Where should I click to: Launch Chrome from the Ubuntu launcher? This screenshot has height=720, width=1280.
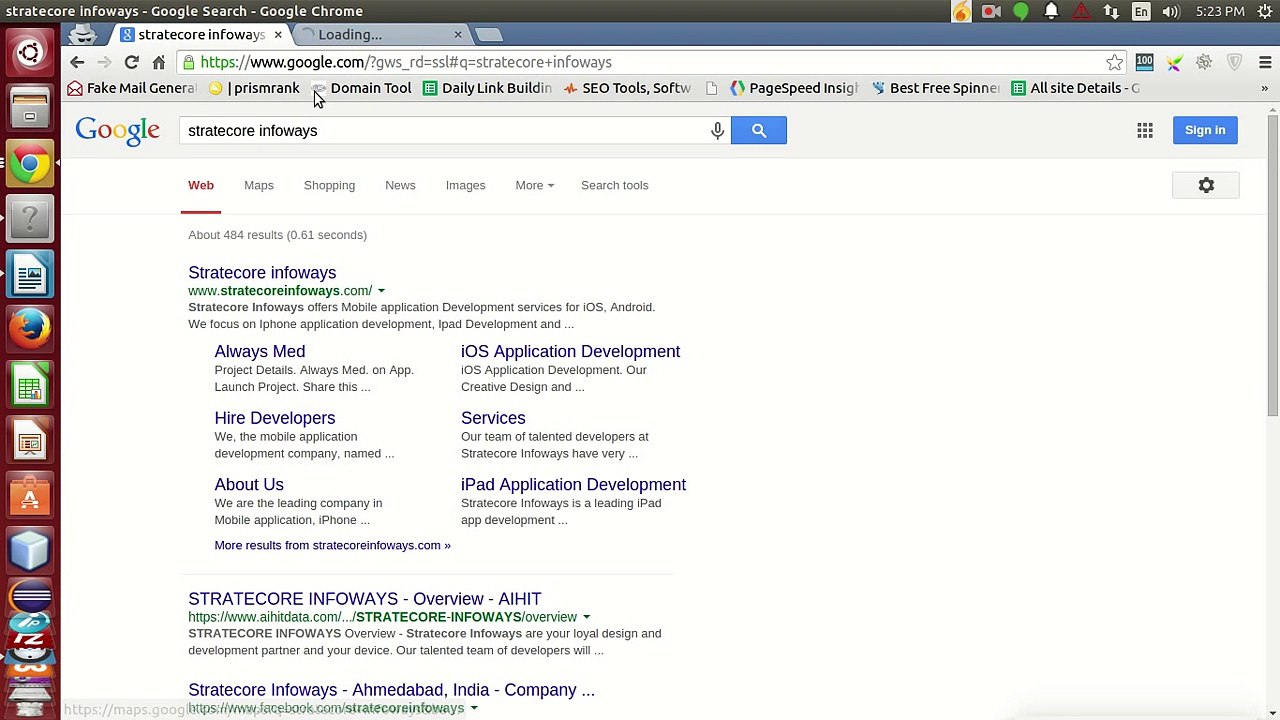click(x=30, y=164)
